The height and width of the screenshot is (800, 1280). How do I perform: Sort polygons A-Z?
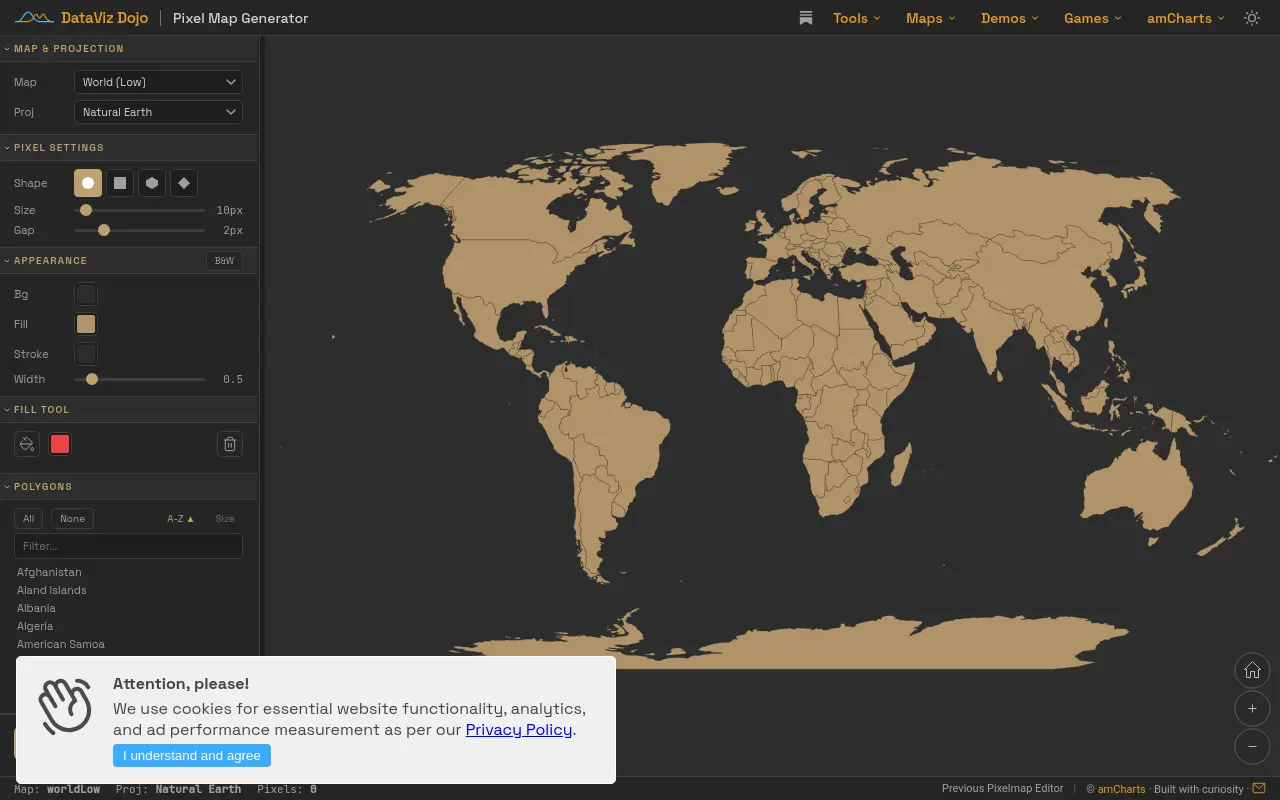point(181,518)
